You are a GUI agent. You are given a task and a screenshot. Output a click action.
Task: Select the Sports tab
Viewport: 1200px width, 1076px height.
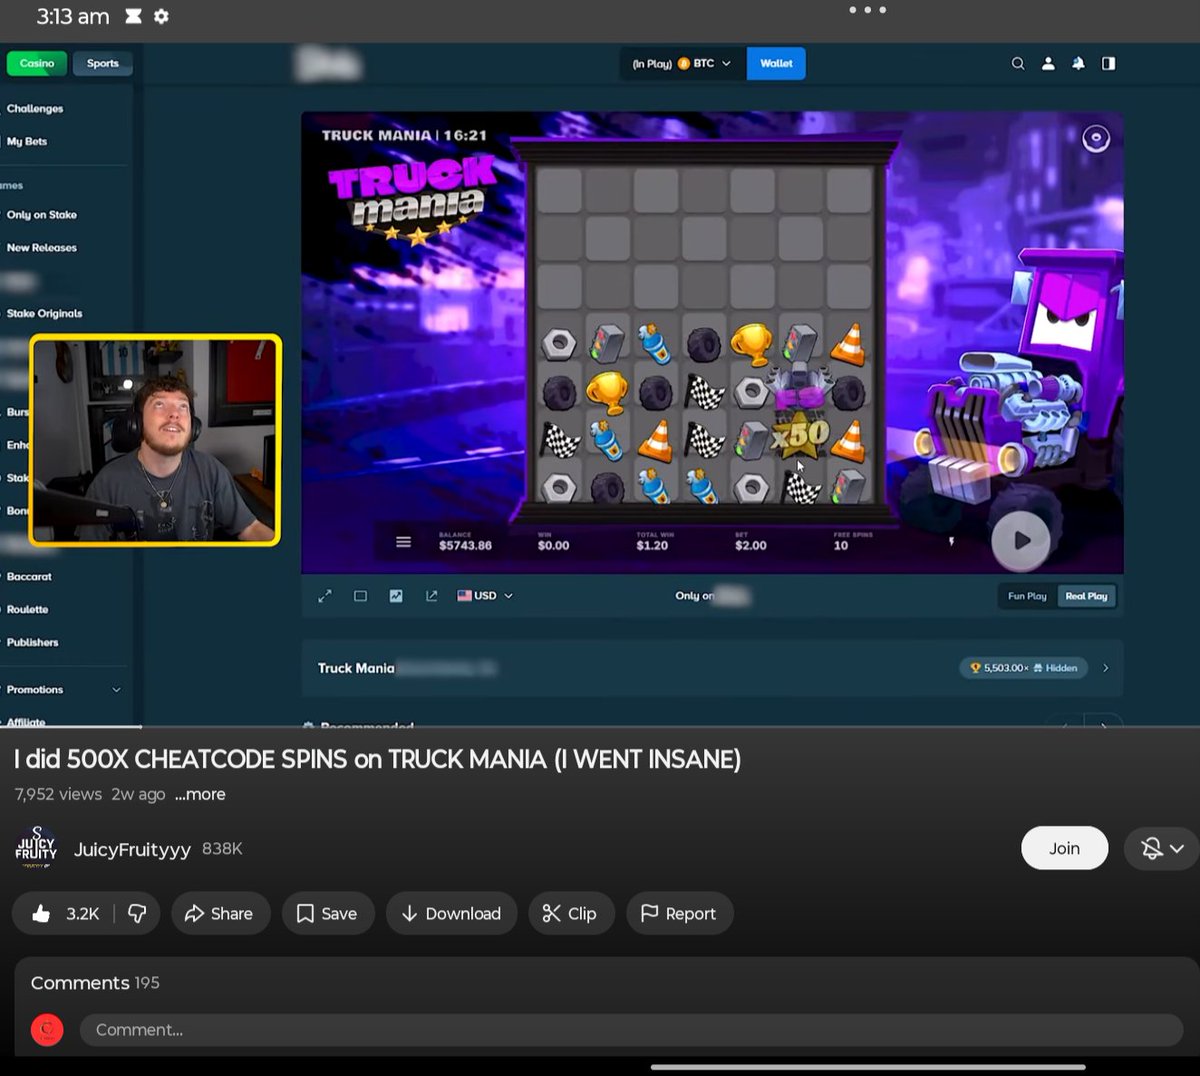coord(103,63)
